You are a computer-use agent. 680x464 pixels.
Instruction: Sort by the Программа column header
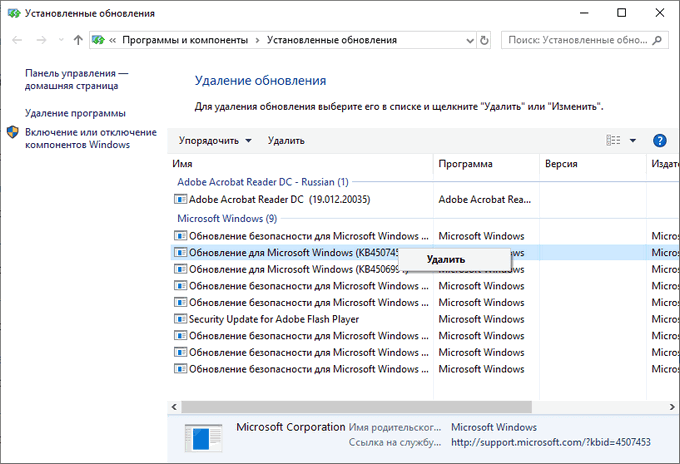pos(486,164)
